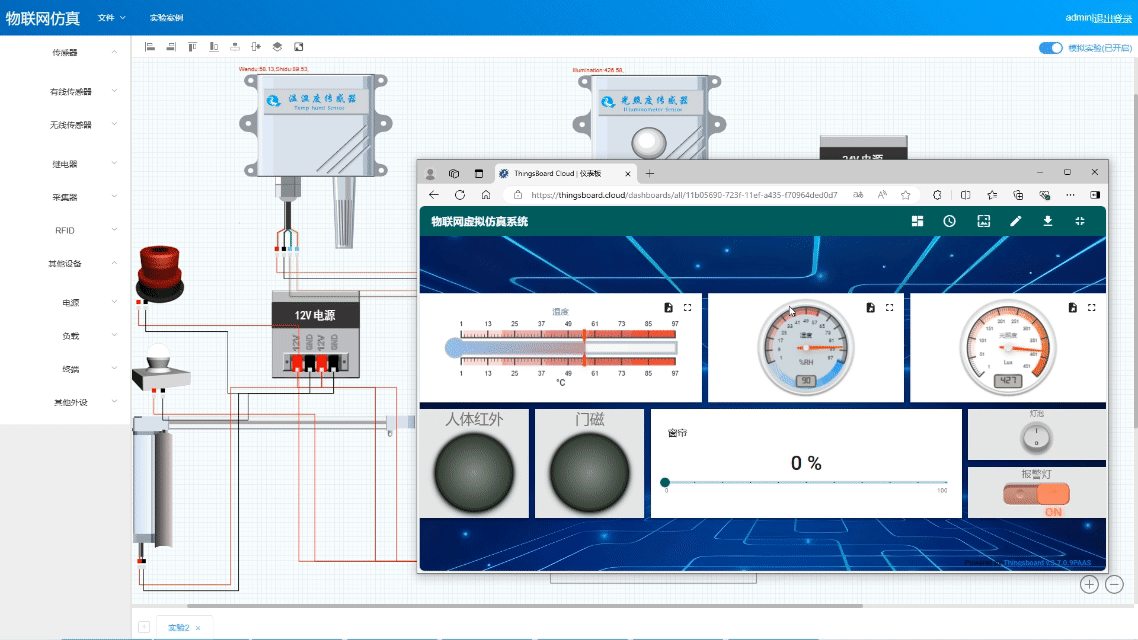Screen dimensions: 1138x640
Task: Click ThingsBoard time window clock icon
Action: pyautogui.click(x=949, y=221)
